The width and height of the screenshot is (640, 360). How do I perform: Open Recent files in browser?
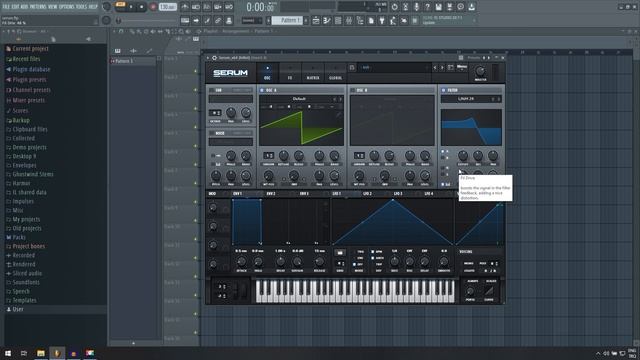point(26,59)
